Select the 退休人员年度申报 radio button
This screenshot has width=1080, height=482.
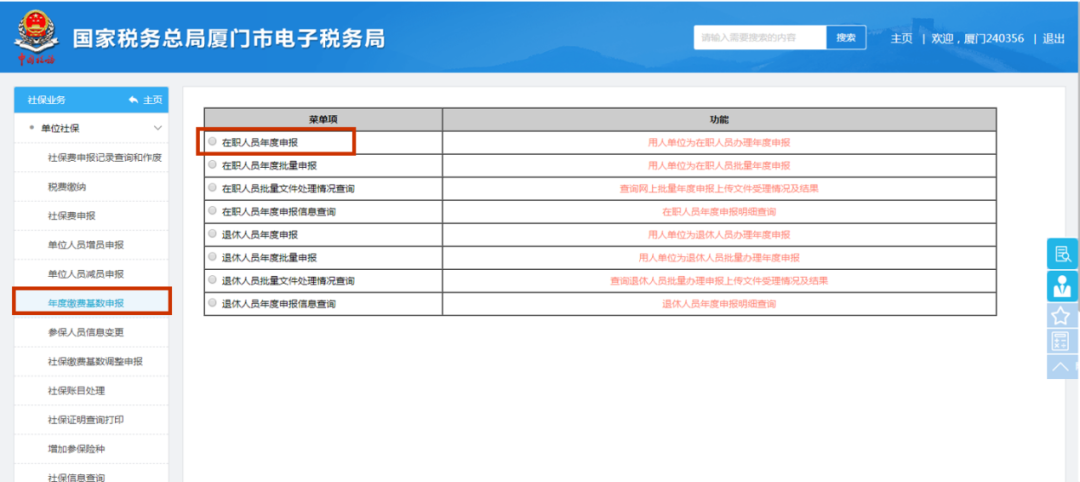click(212, 234)
